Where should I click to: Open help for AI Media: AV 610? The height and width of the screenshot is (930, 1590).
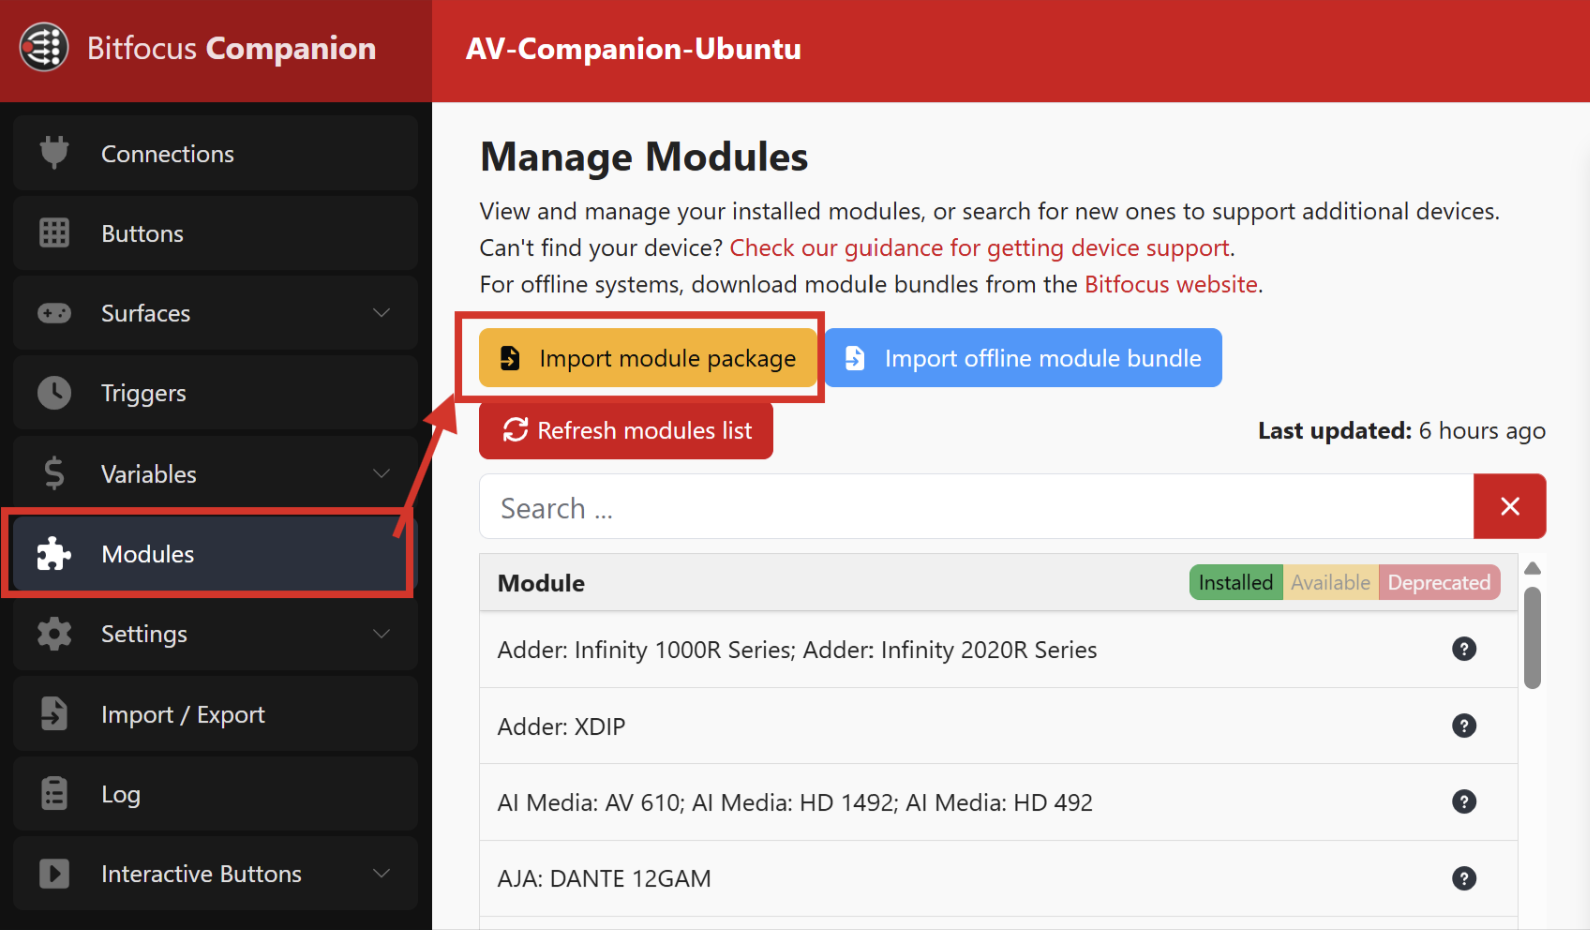pos(1464,802)
